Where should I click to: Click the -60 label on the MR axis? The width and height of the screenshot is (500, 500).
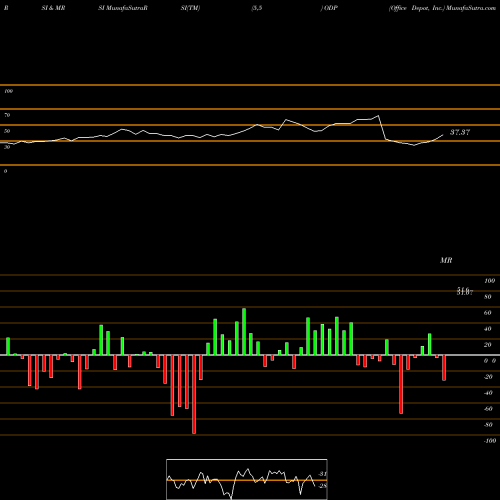pyautogui.click(x=488, y=409)
